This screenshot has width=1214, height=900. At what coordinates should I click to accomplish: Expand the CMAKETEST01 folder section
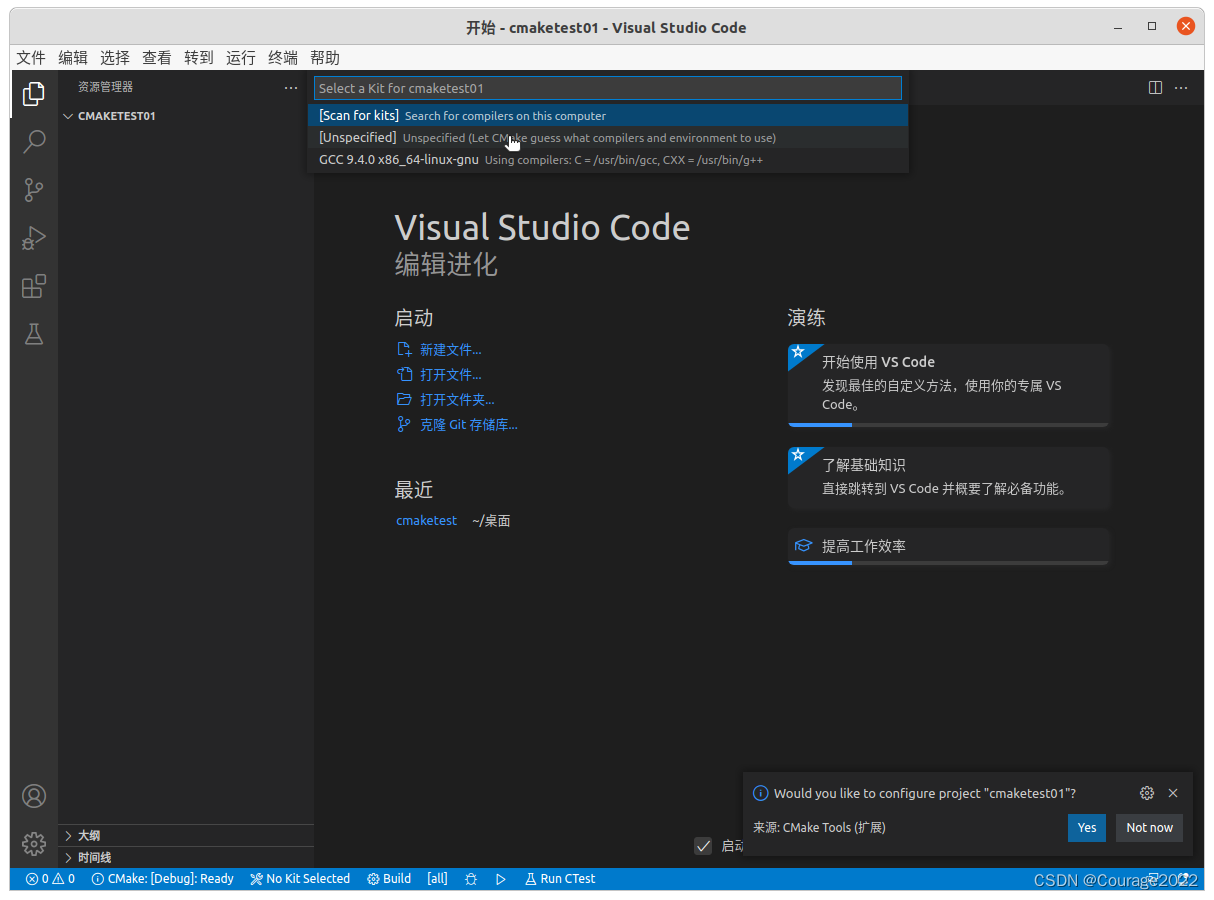coord(186,116)
